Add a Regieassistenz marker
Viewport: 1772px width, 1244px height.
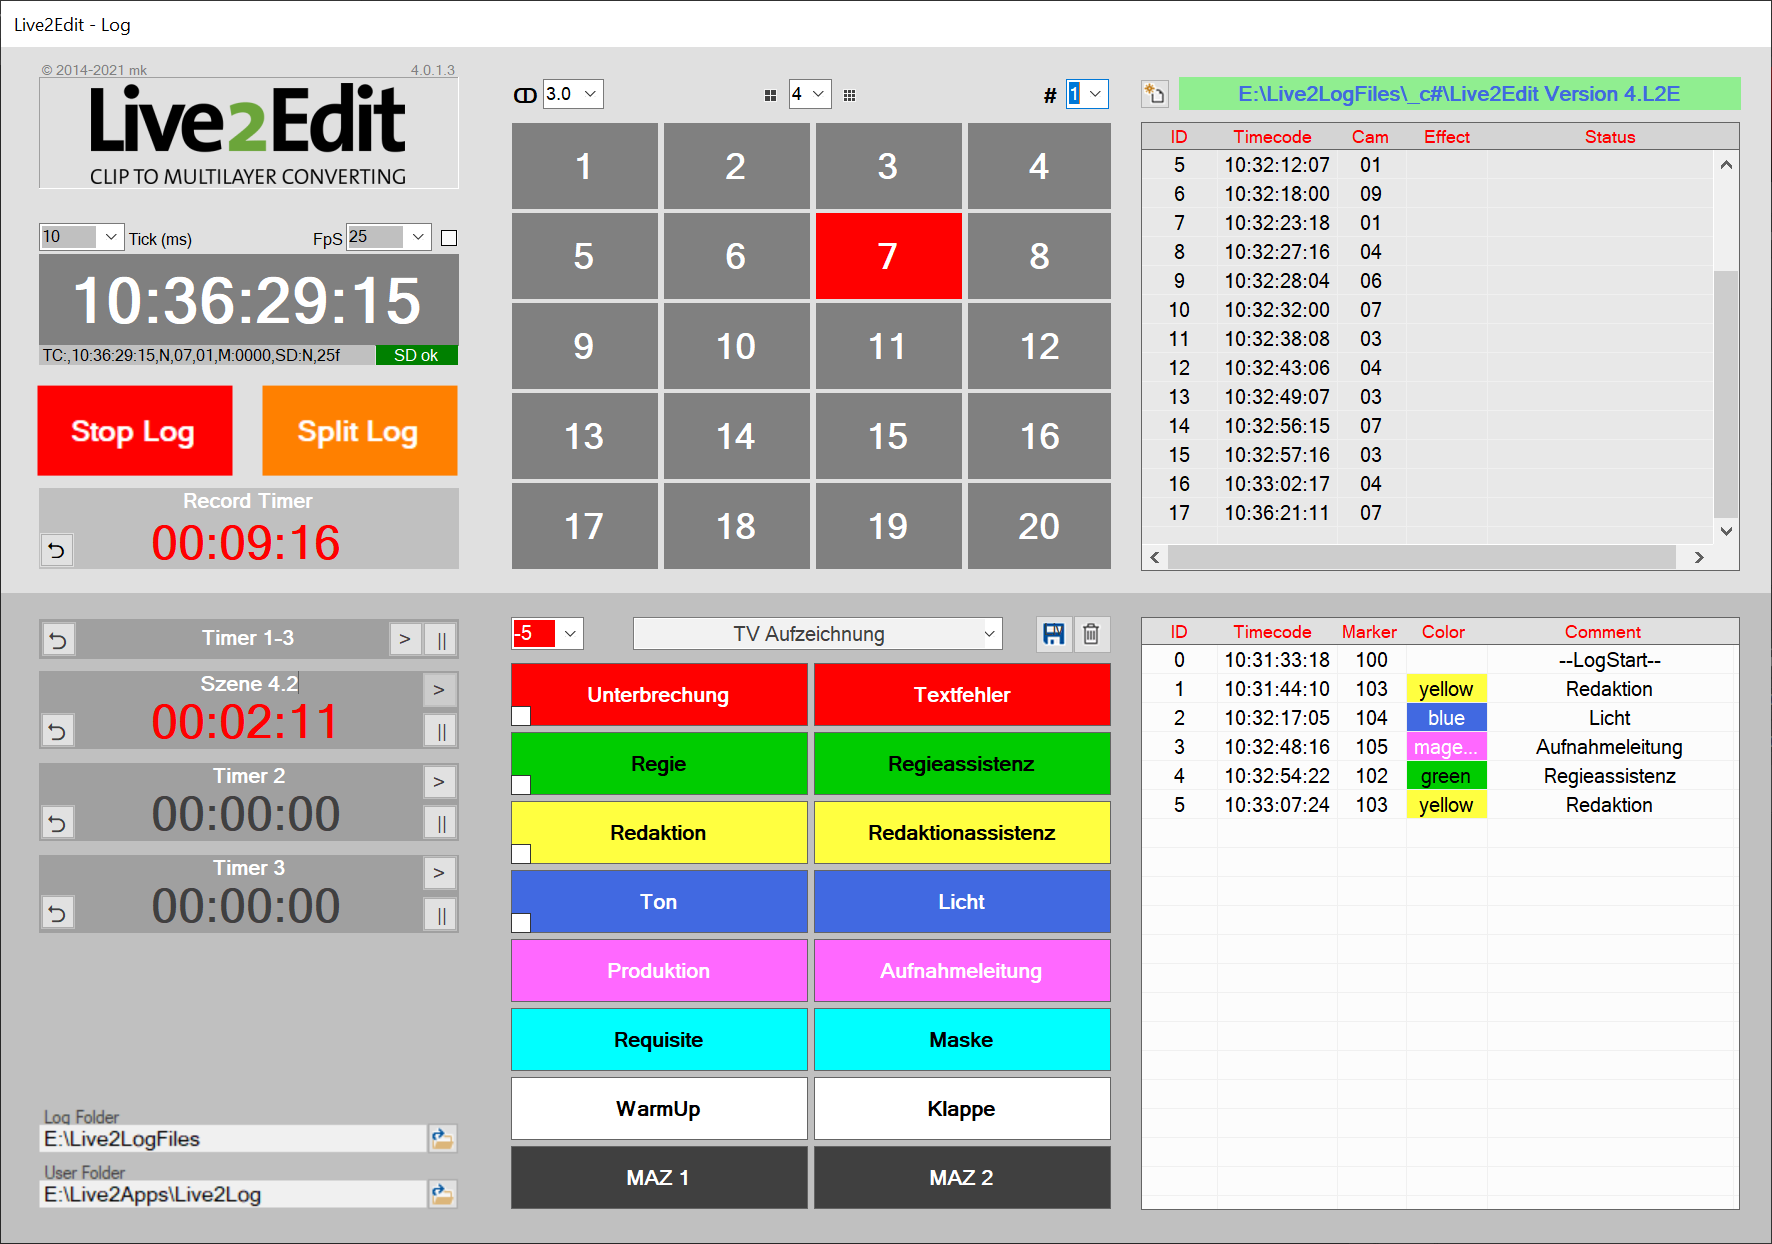962,764
